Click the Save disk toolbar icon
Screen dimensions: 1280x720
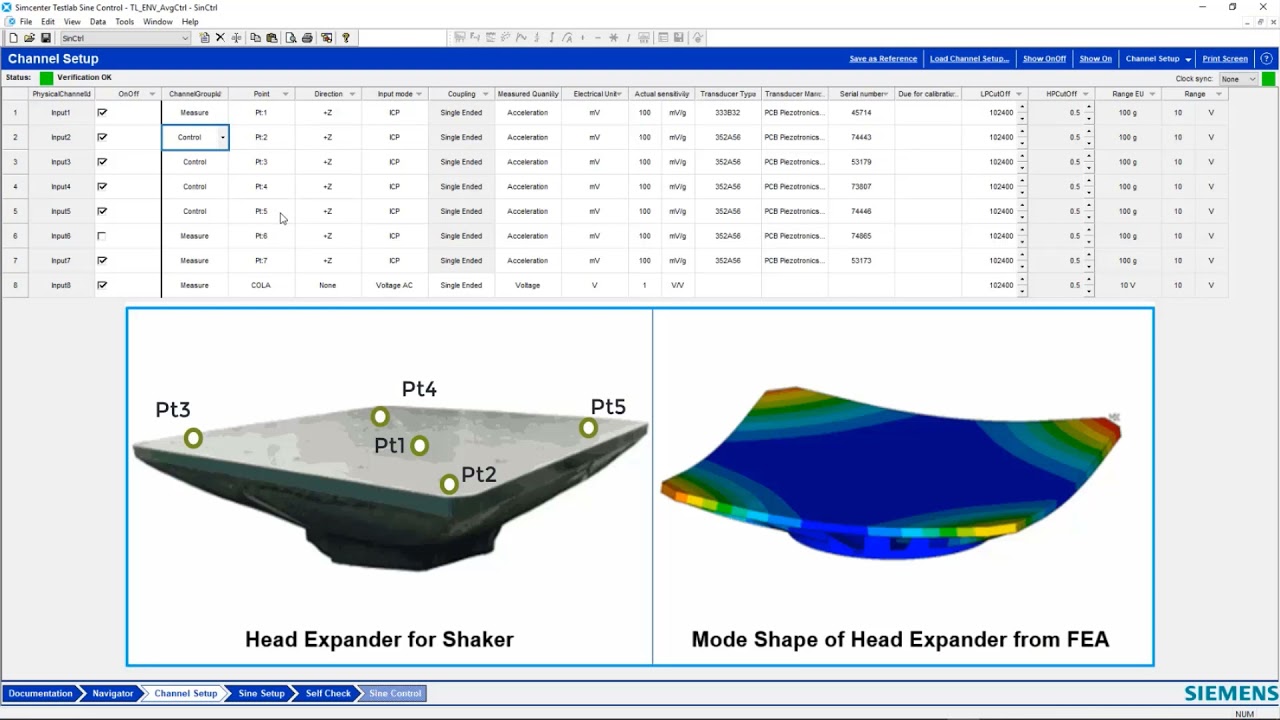(45, 38)
